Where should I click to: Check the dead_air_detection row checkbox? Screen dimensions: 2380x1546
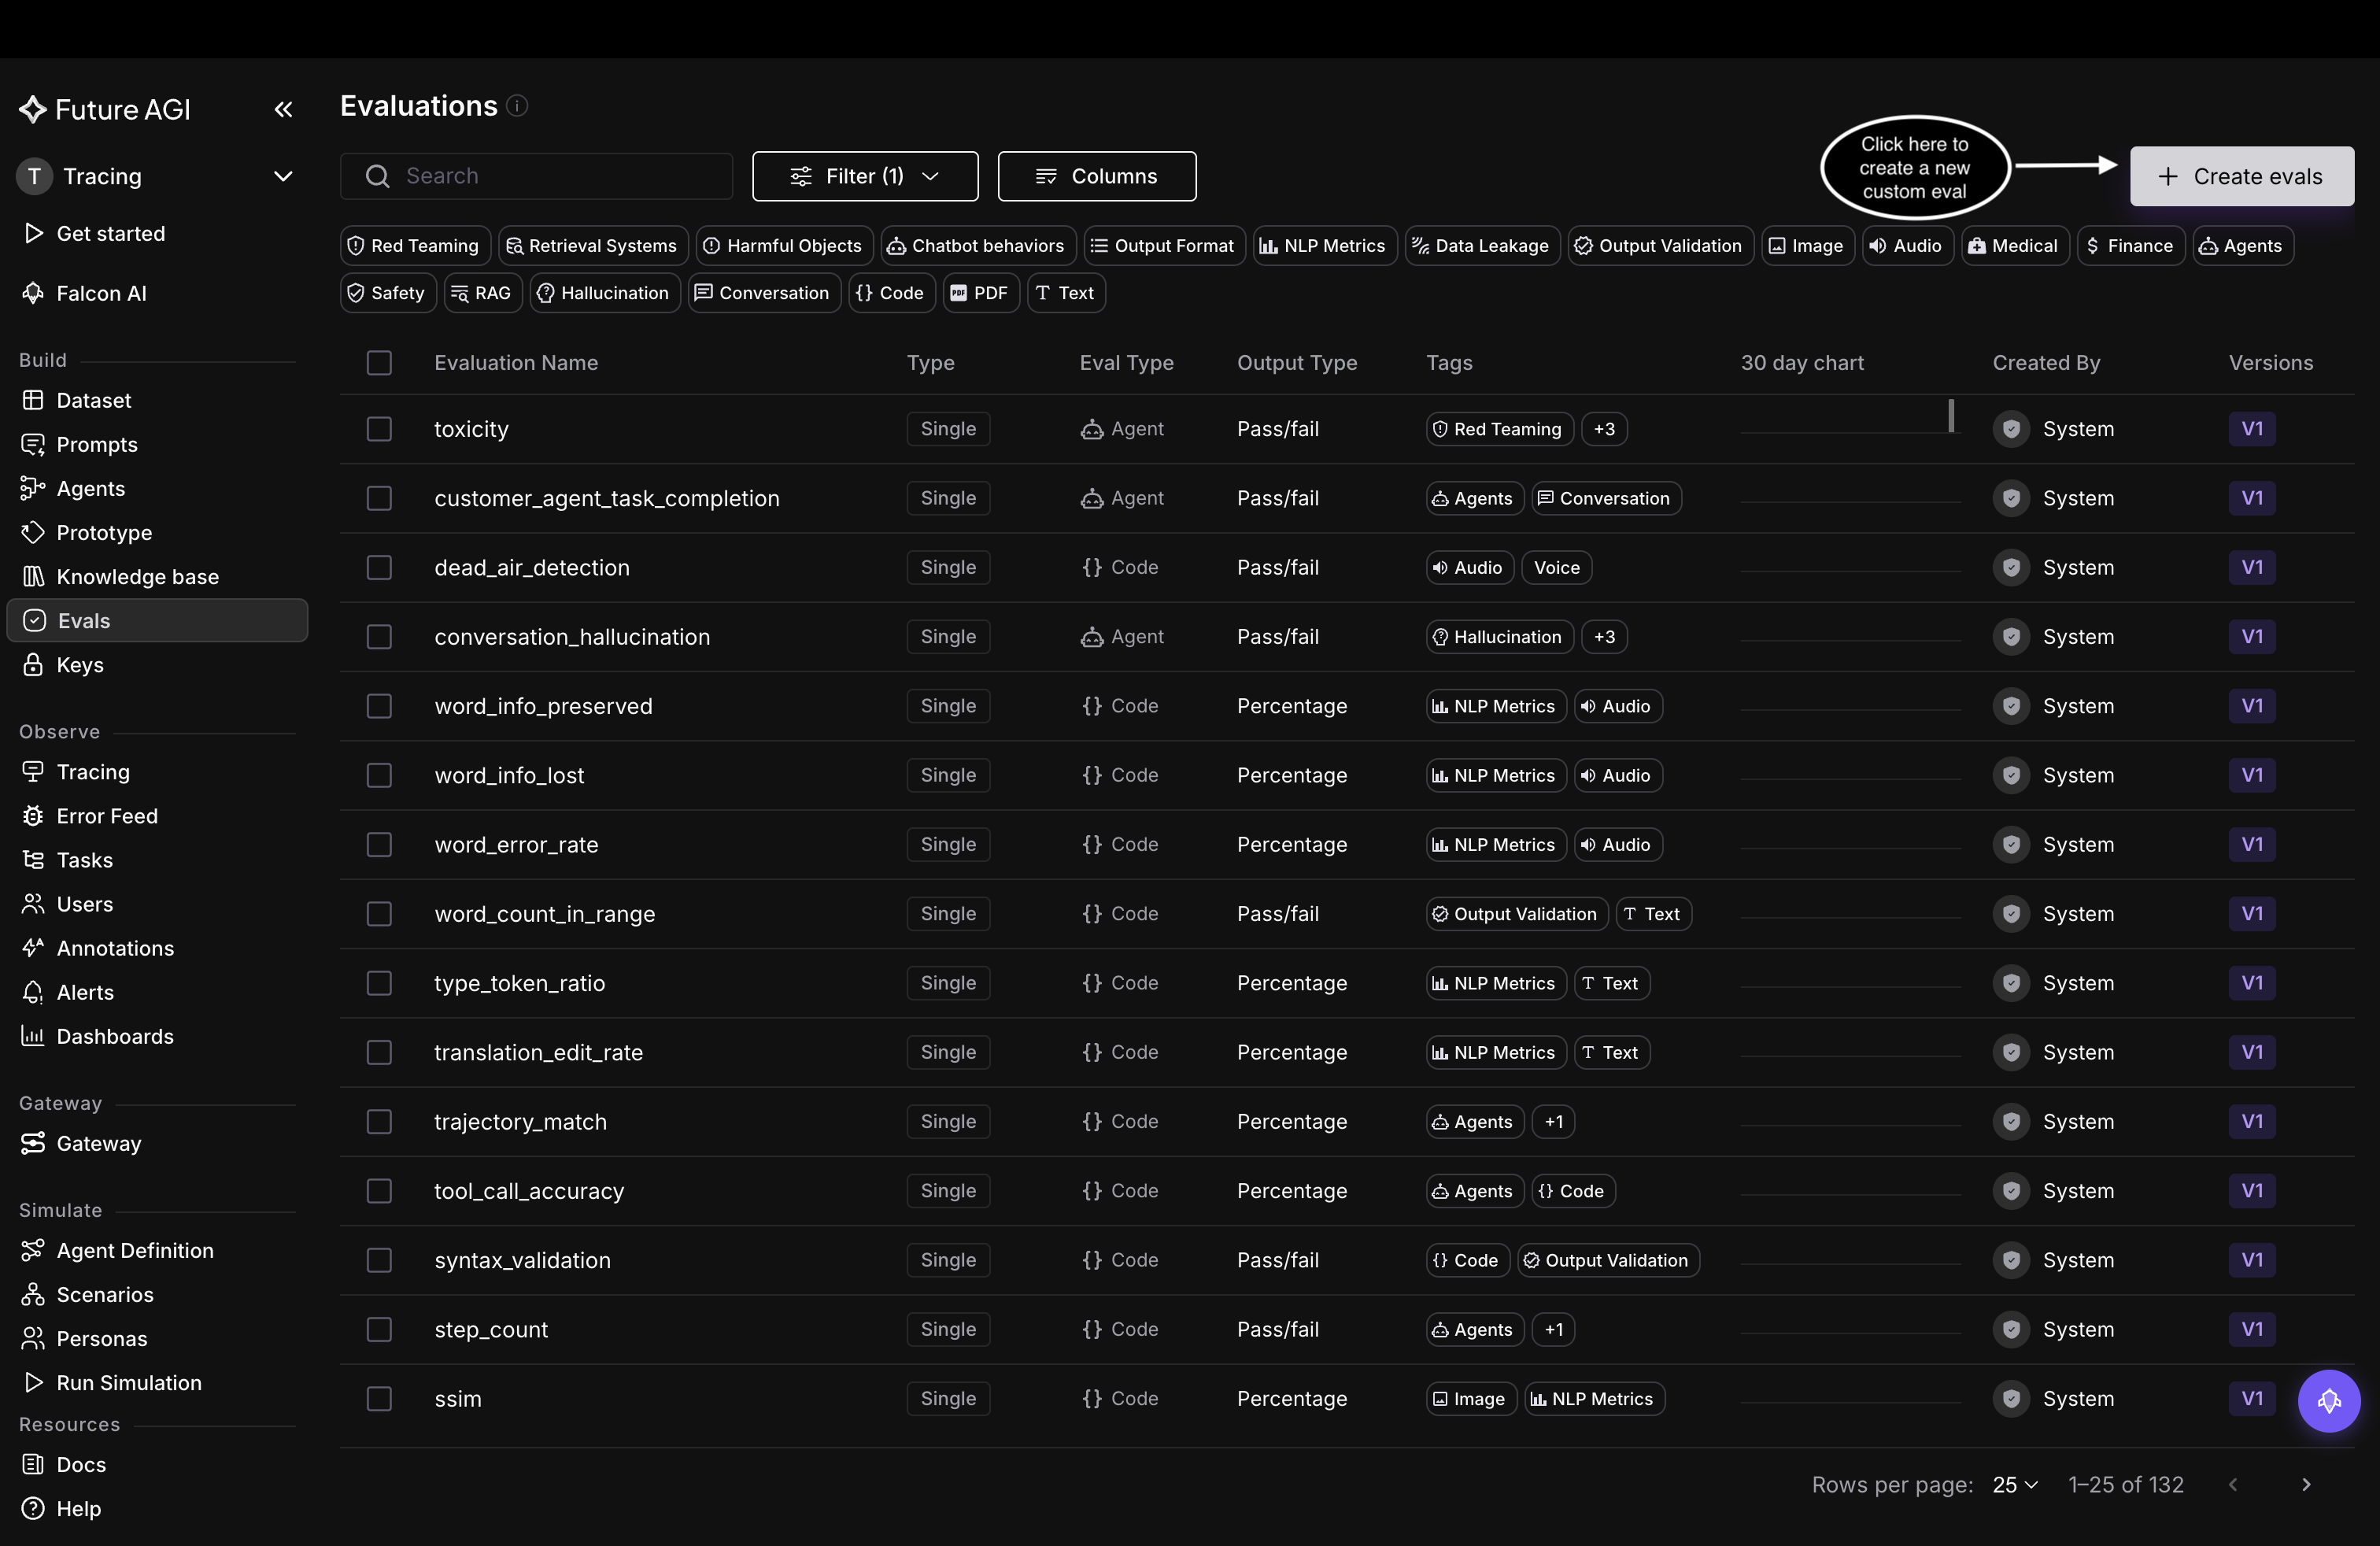tap(379, 567)
